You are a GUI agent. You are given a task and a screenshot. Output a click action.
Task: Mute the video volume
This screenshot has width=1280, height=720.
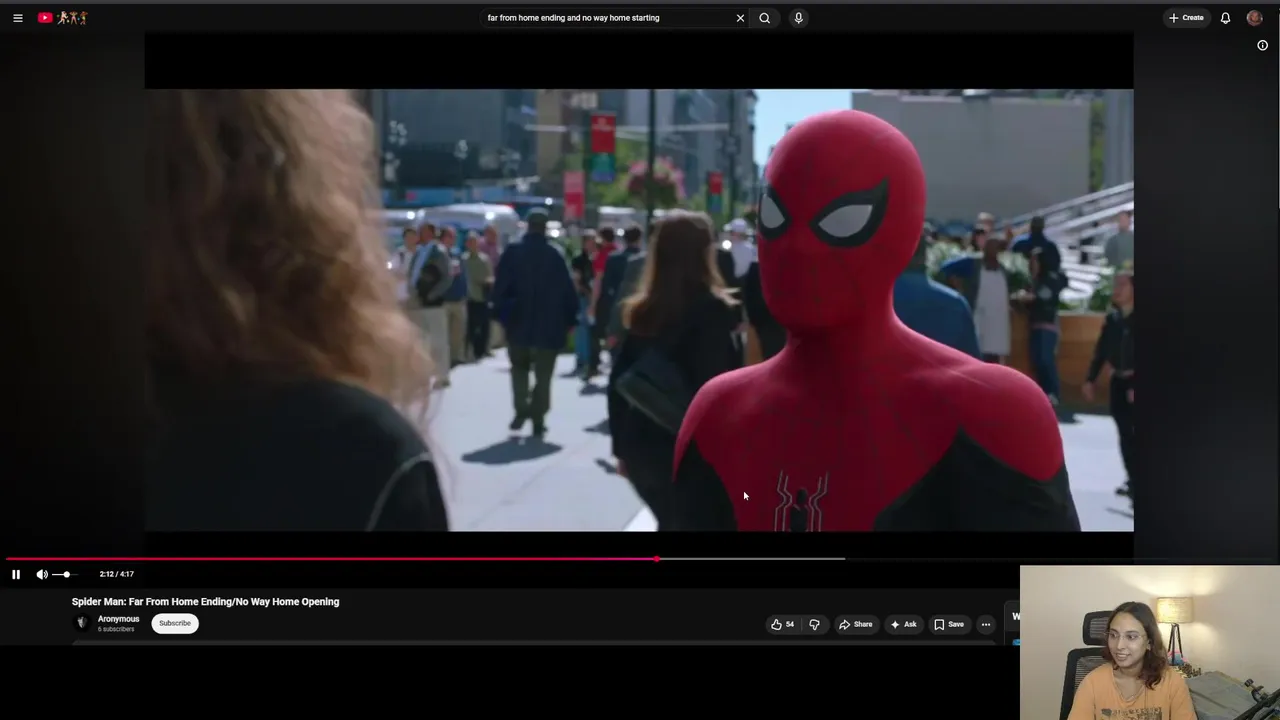42,574
